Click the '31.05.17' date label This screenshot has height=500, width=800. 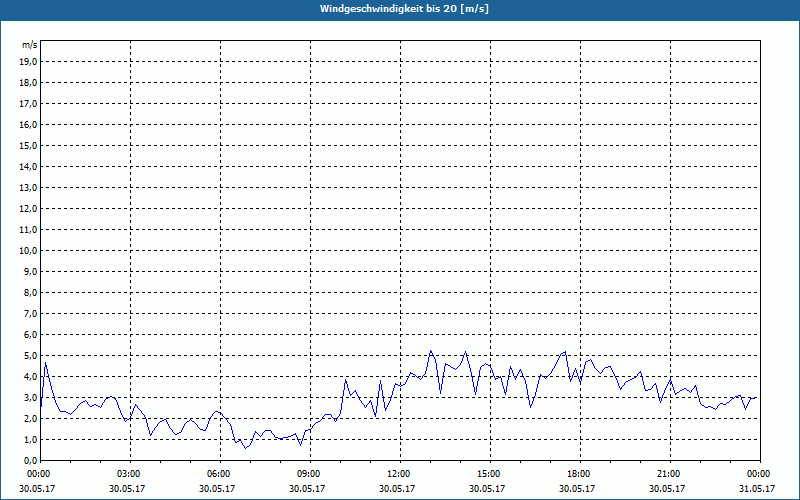coord(757,488)
